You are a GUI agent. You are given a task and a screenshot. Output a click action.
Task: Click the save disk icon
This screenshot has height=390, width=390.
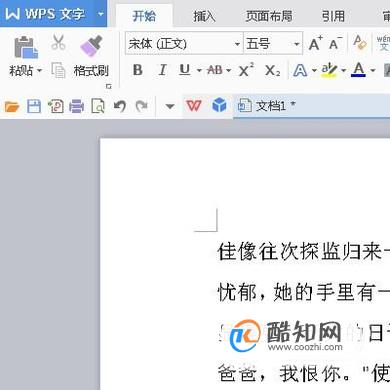(34, 107)
